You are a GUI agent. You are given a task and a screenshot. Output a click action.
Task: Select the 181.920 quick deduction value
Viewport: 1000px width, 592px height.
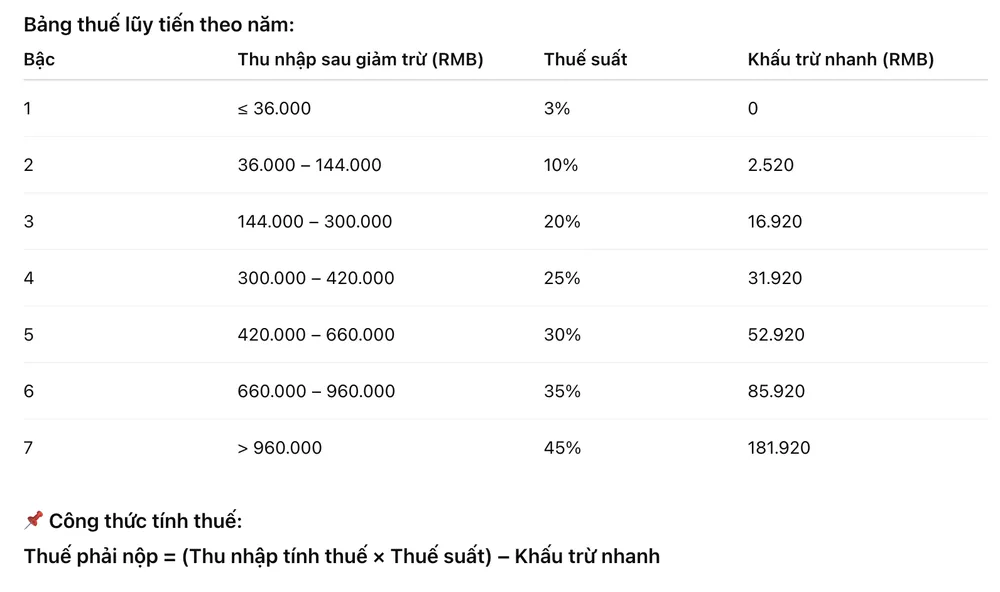point(779,448)
